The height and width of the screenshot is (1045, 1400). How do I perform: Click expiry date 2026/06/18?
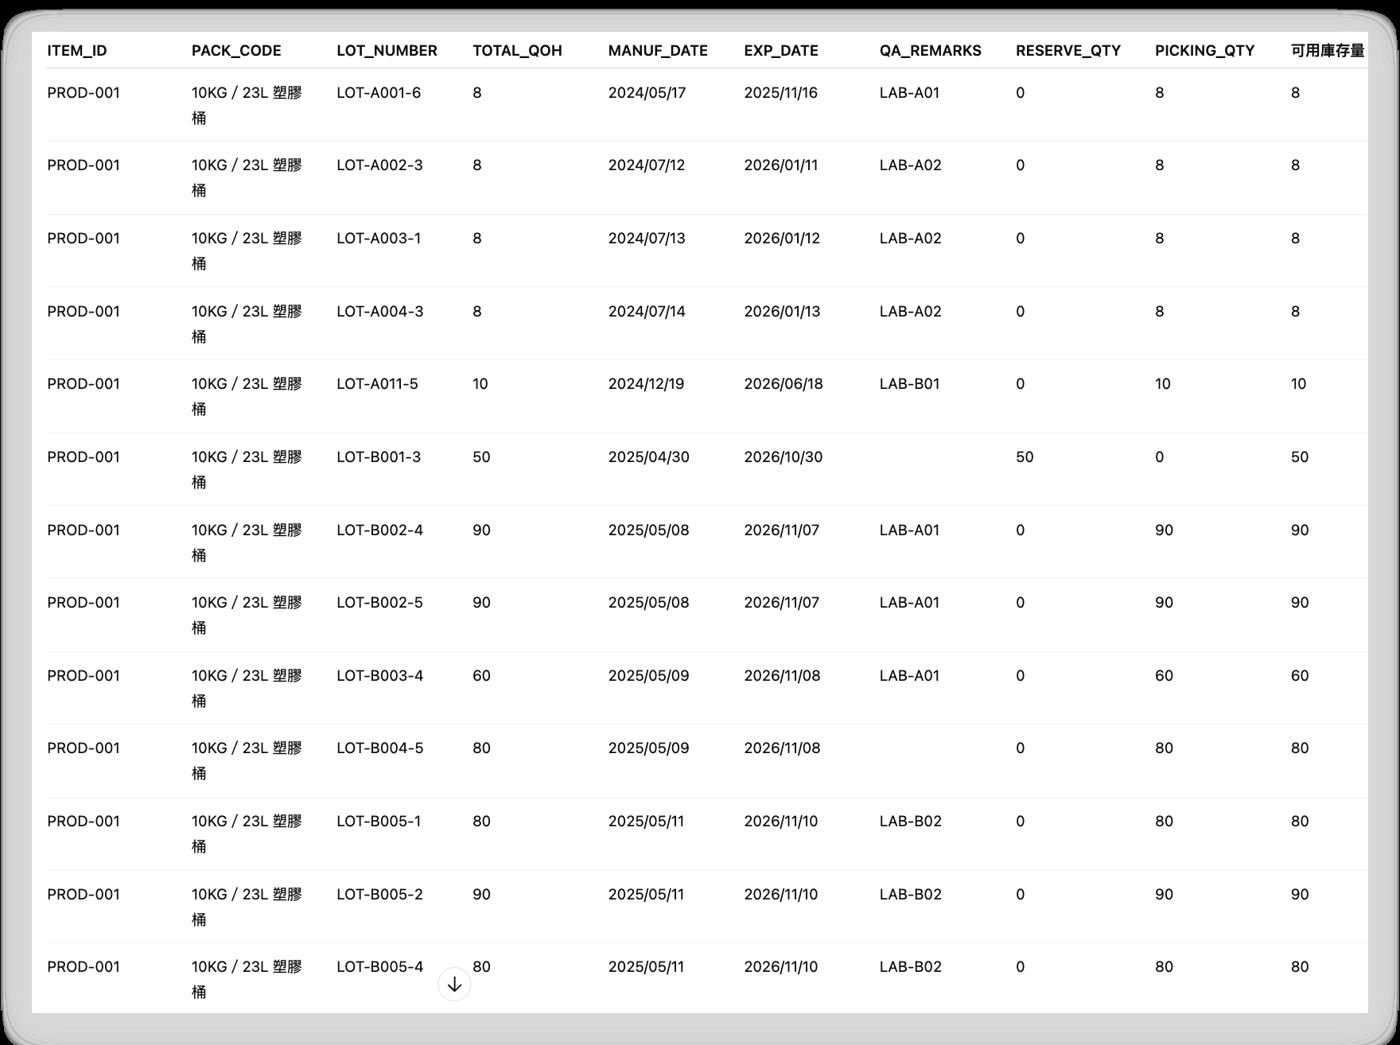coord(784,384)
